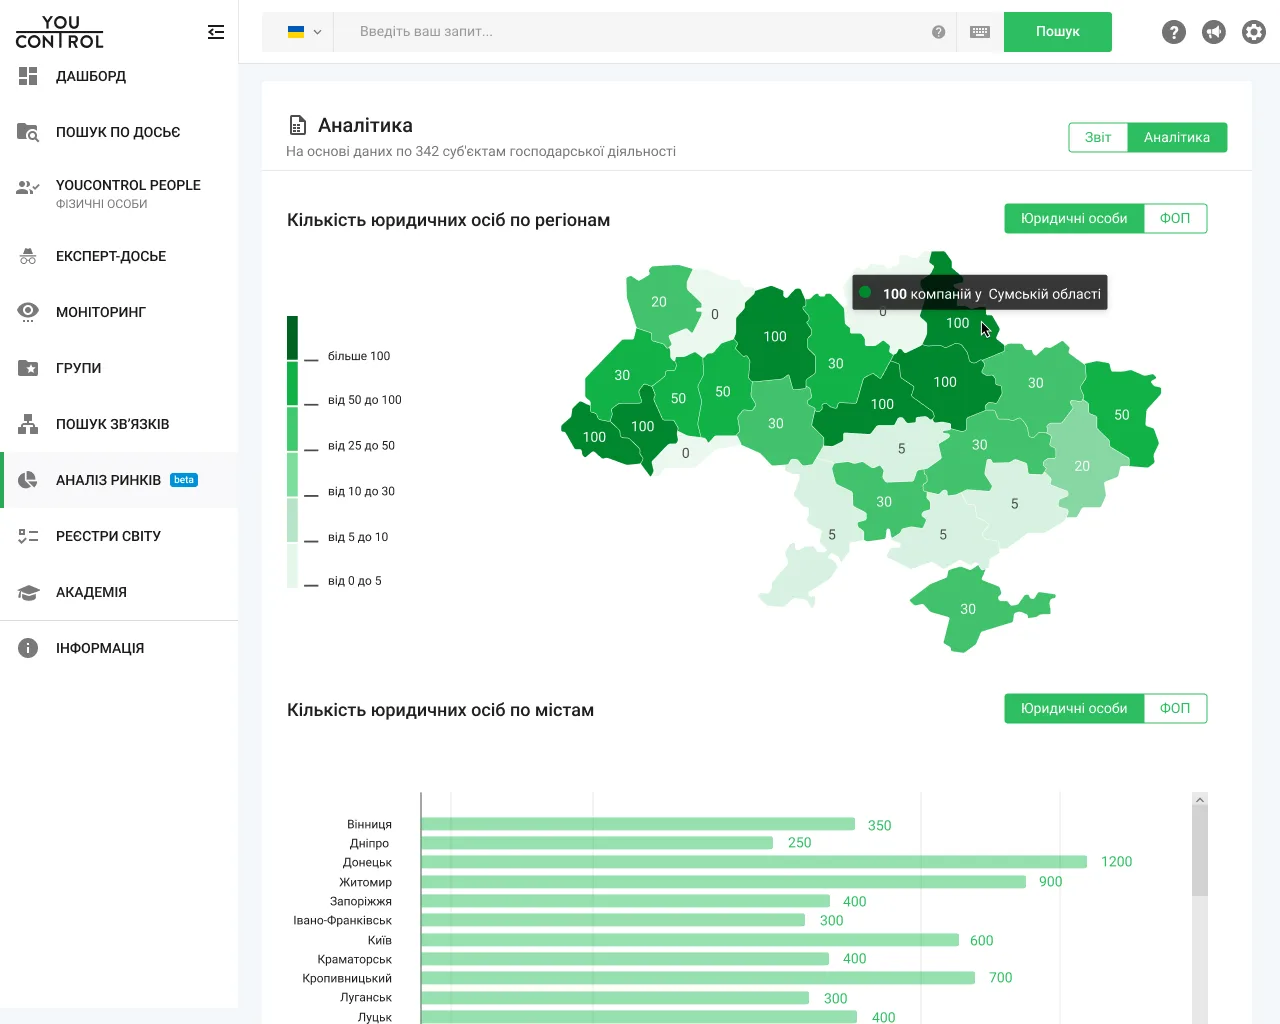1280x1024 pixels.
Task: Click the Реєстри світу checklist icon
Action: 28,536
